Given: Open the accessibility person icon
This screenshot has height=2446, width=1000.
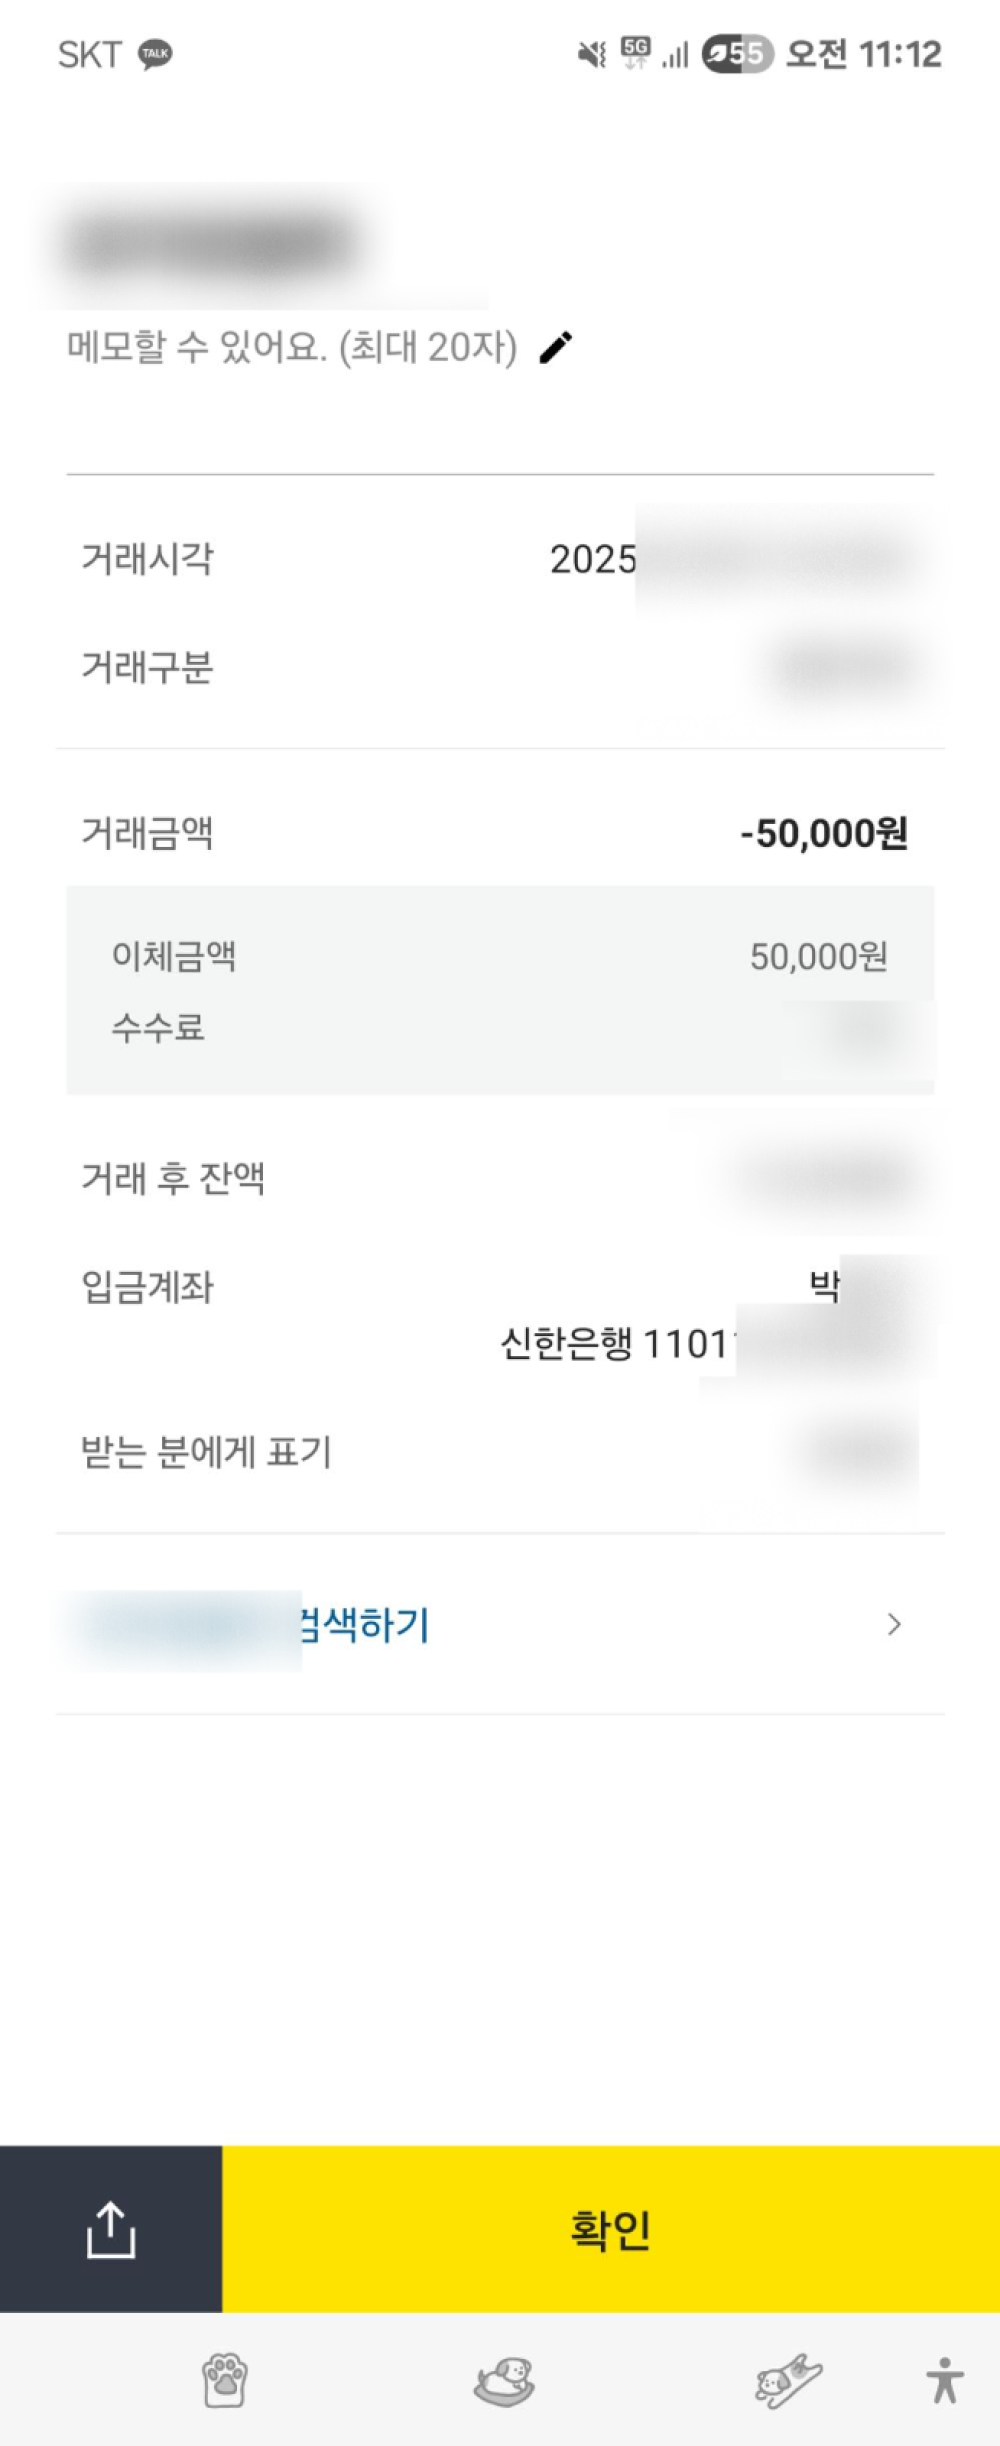Looking at the screenshot, I should point(944,2381).
